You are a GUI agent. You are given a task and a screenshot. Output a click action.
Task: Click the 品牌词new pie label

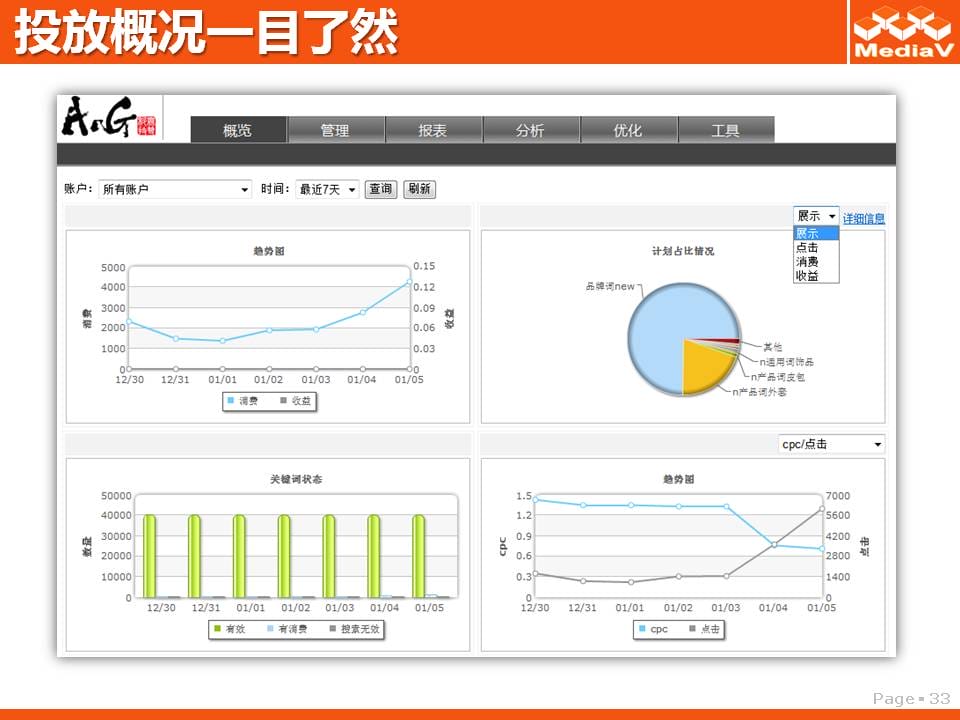(610, 286)
